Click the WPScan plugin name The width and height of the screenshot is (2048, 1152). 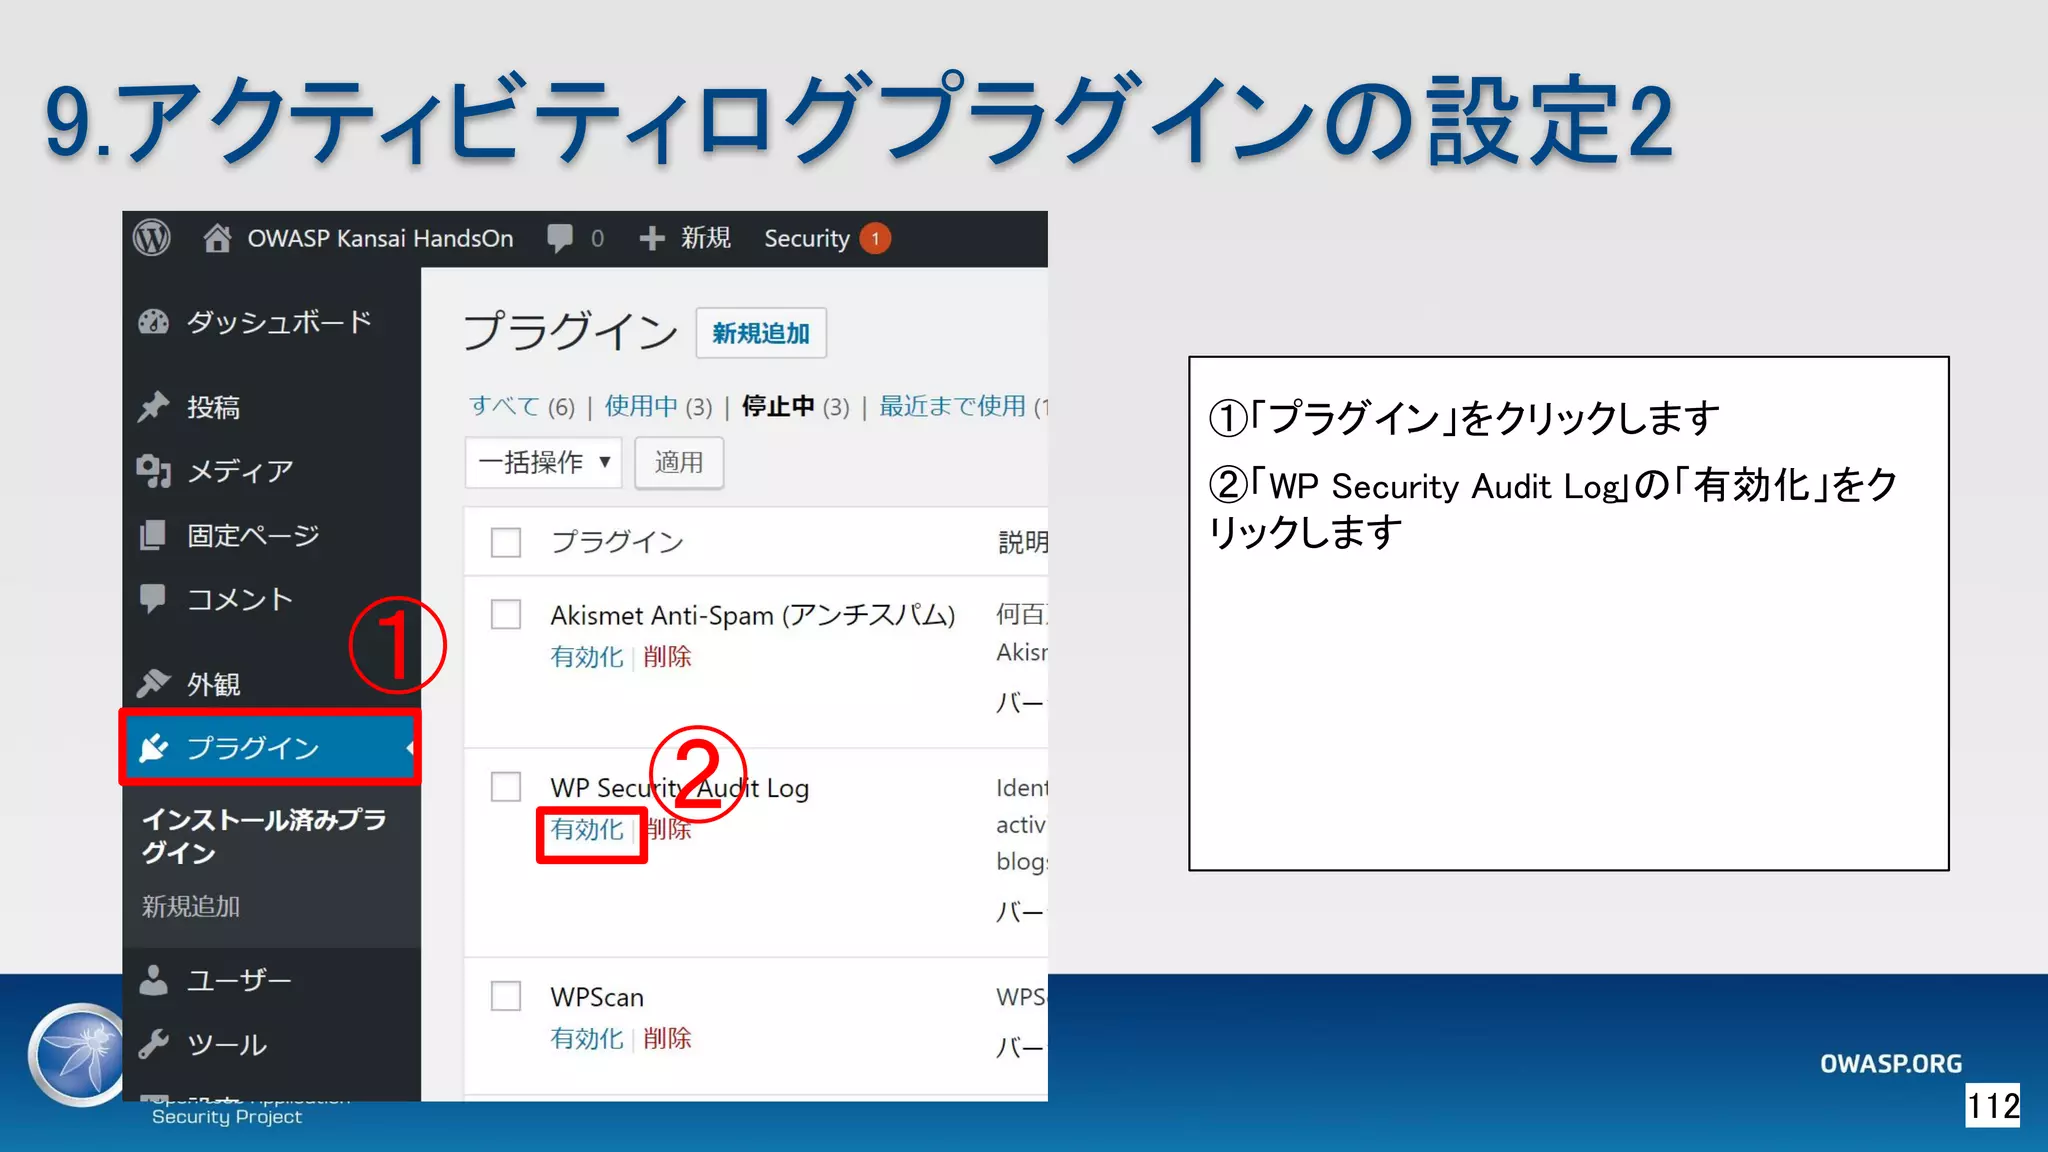click(x=597, y=997)
